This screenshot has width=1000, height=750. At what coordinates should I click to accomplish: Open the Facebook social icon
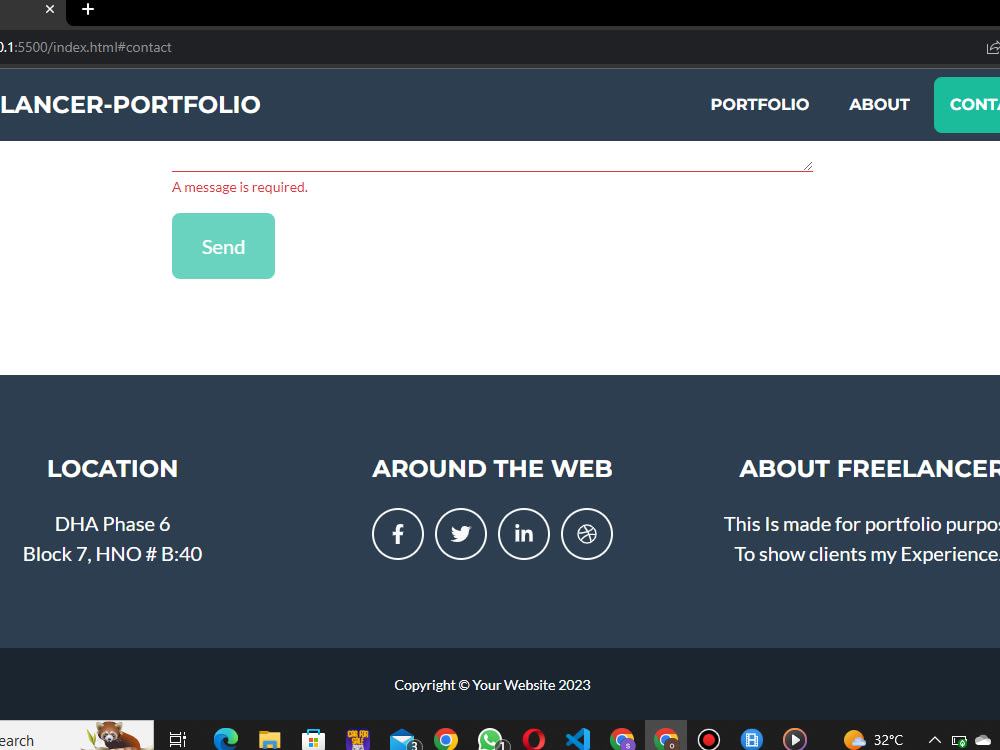(397, 534)
